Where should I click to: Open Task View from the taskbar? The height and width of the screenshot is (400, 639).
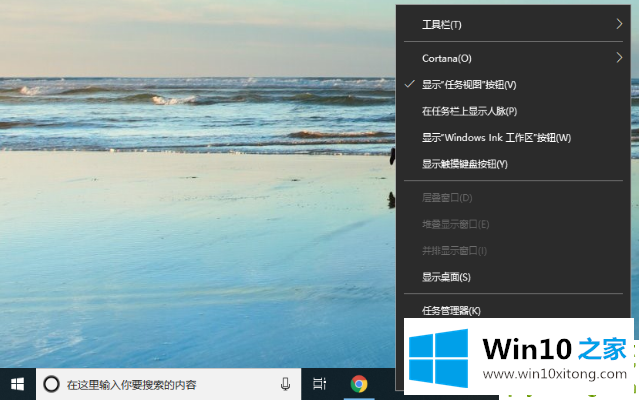click(319, 384)
